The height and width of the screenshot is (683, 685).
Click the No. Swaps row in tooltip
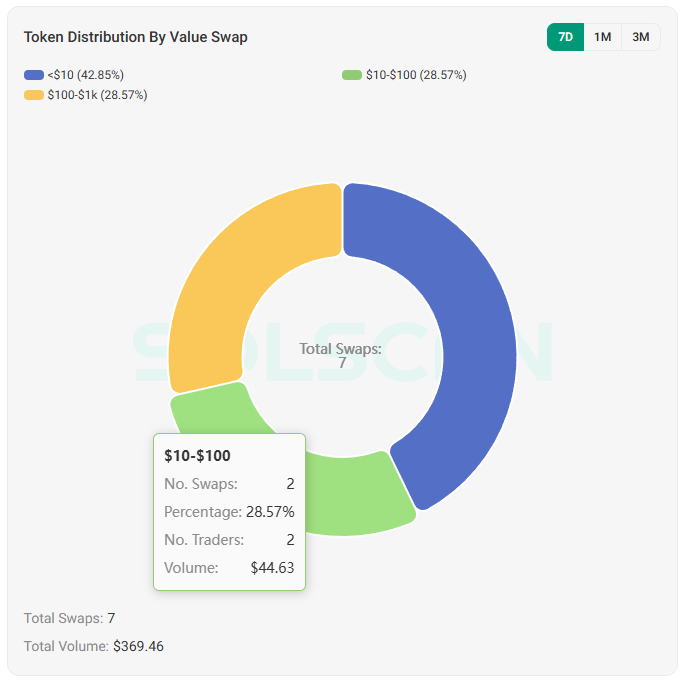click(x=228, y=484)
